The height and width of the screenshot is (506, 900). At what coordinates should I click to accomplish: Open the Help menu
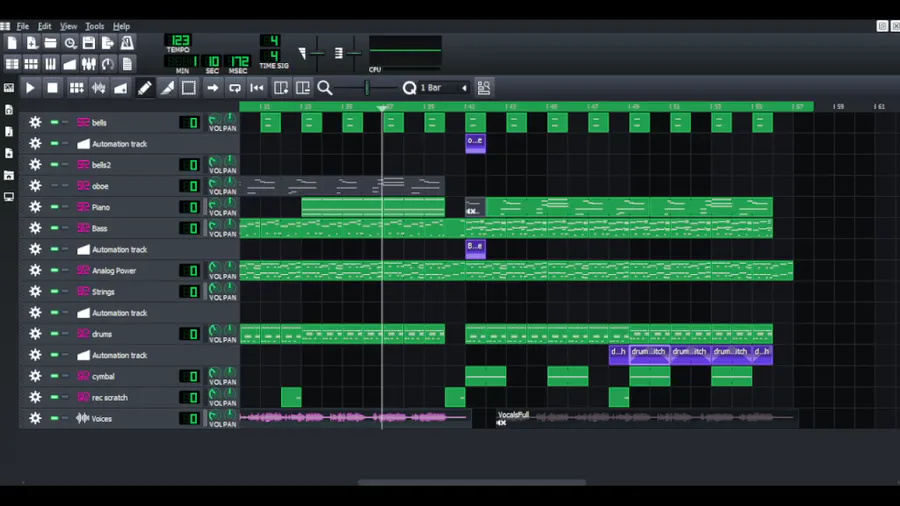click(121, 26)
